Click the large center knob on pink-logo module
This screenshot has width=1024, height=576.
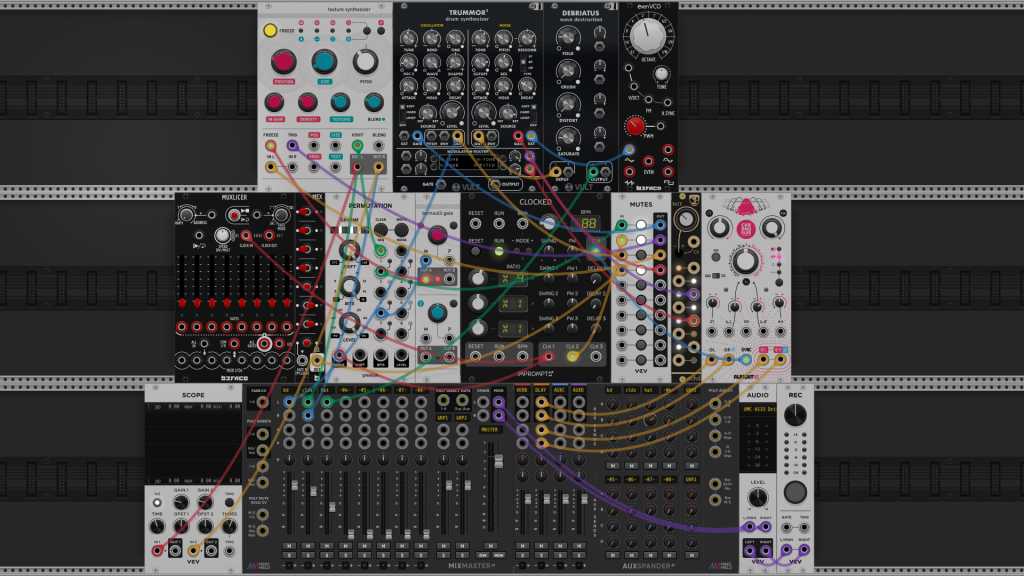point(745,261)
